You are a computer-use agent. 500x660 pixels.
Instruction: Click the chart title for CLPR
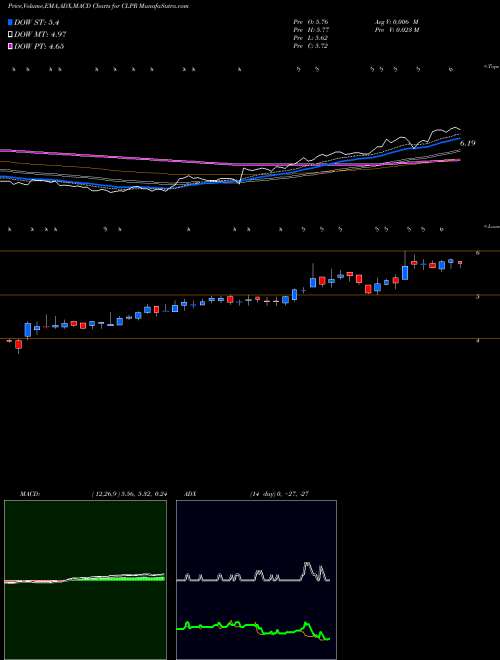click(x=98, y=6)
